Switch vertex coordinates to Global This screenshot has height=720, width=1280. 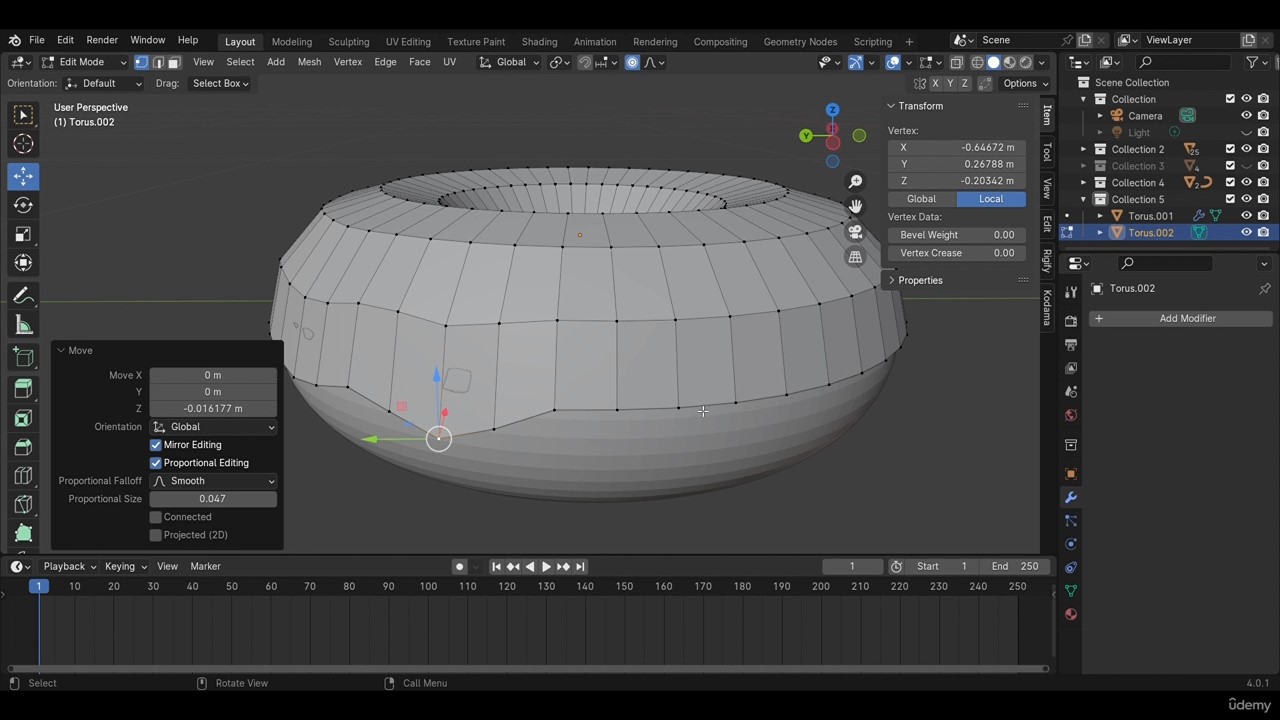click(x=921, y=199)
